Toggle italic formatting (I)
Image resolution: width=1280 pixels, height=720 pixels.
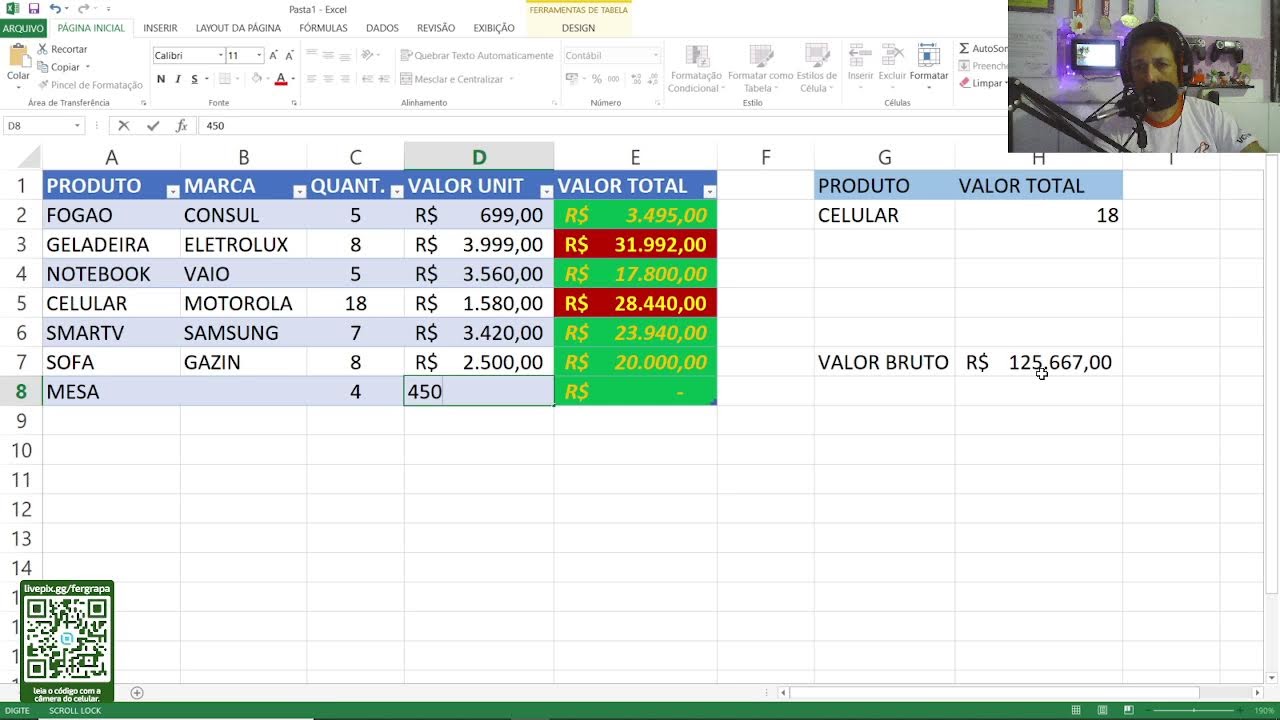[x=178, y=79]
